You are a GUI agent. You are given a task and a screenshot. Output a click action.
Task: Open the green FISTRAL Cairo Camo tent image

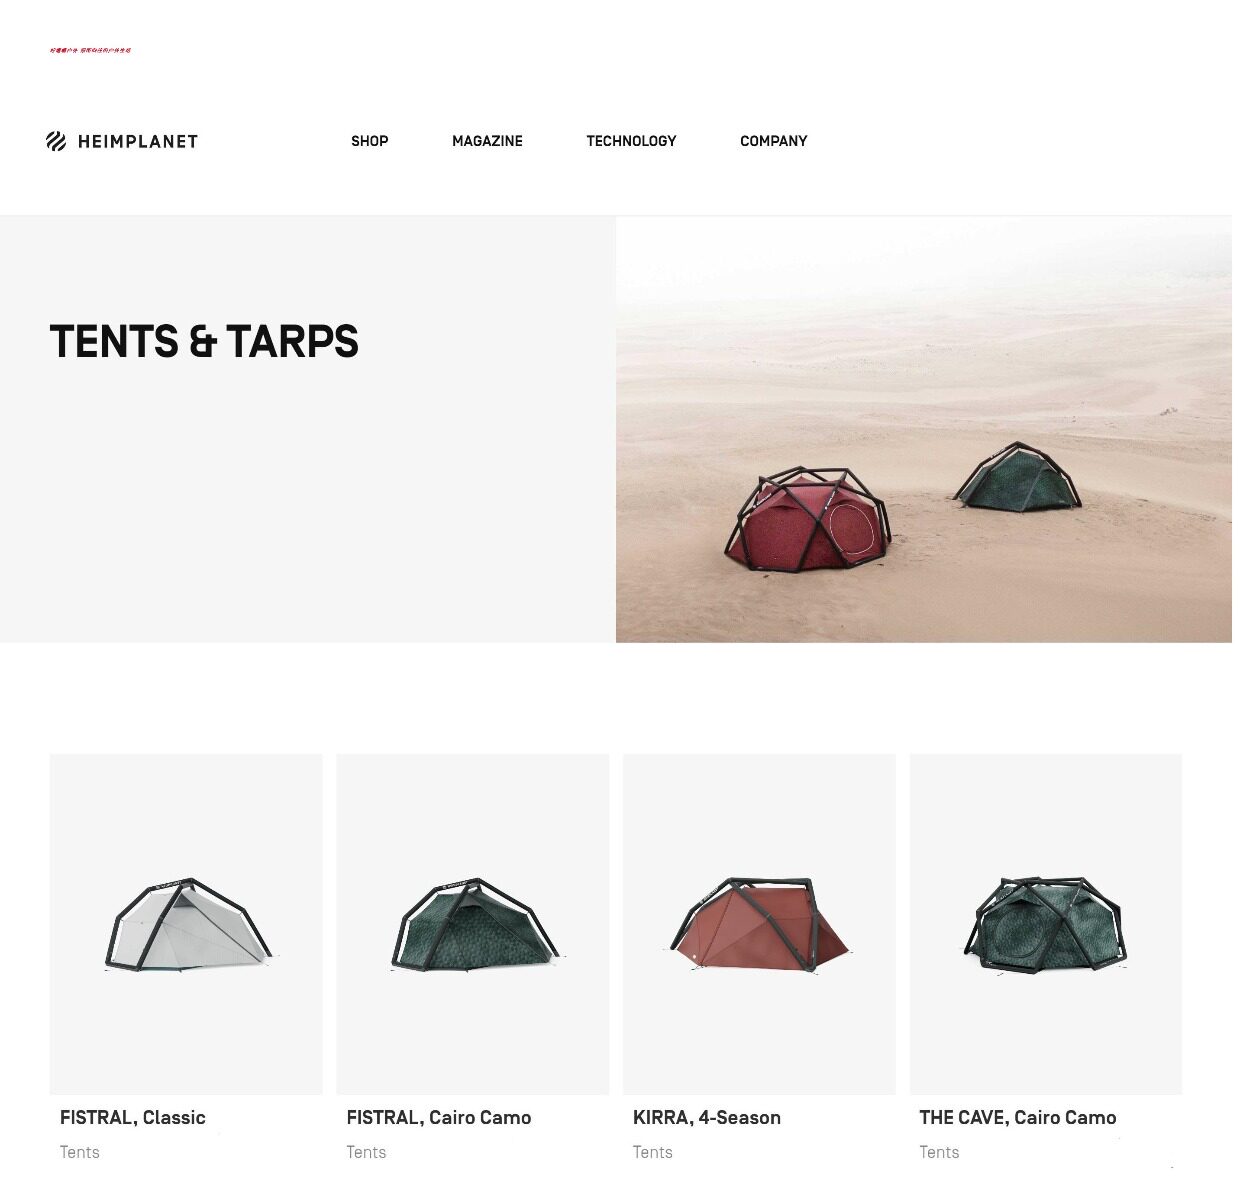473,924
